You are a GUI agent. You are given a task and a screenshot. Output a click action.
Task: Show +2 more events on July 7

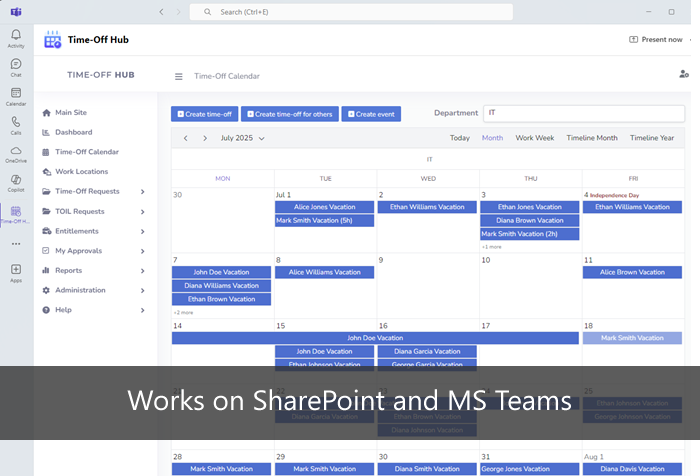183,313
